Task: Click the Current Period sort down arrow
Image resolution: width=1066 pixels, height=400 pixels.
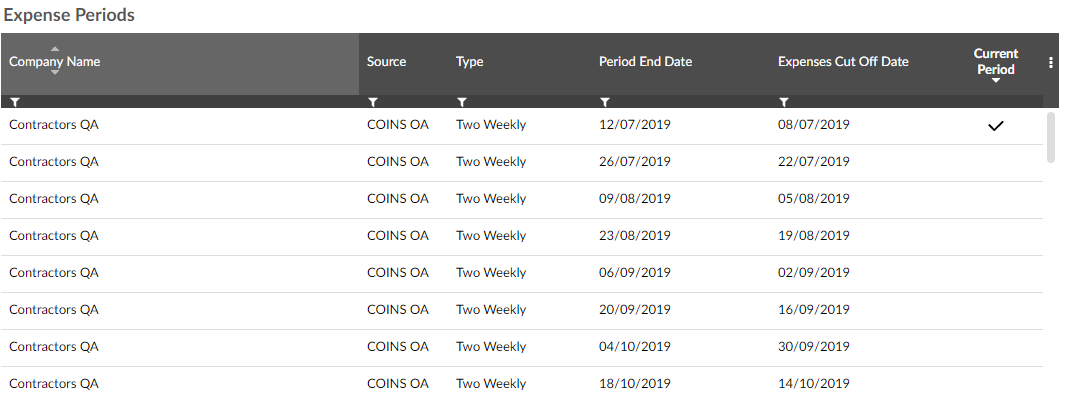Action: pos(996,81)
